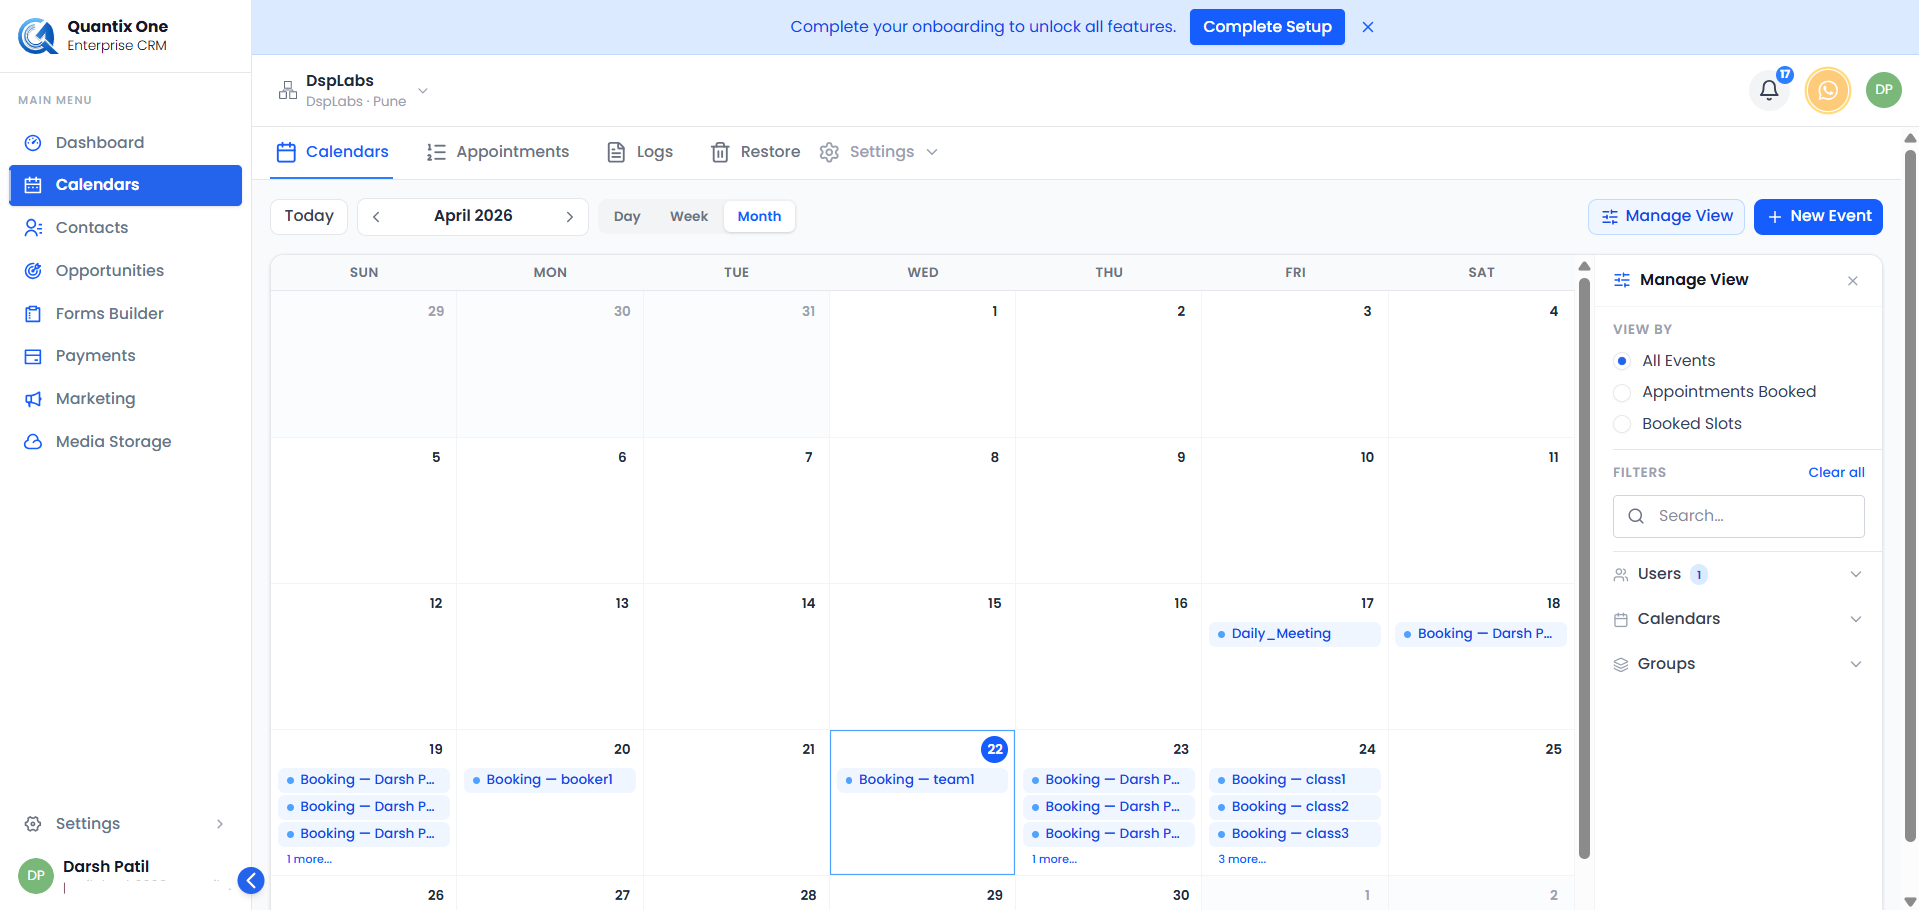Go to the next month arrow
This screenshot has width=1919, height=910.
(x=570, y=216)
